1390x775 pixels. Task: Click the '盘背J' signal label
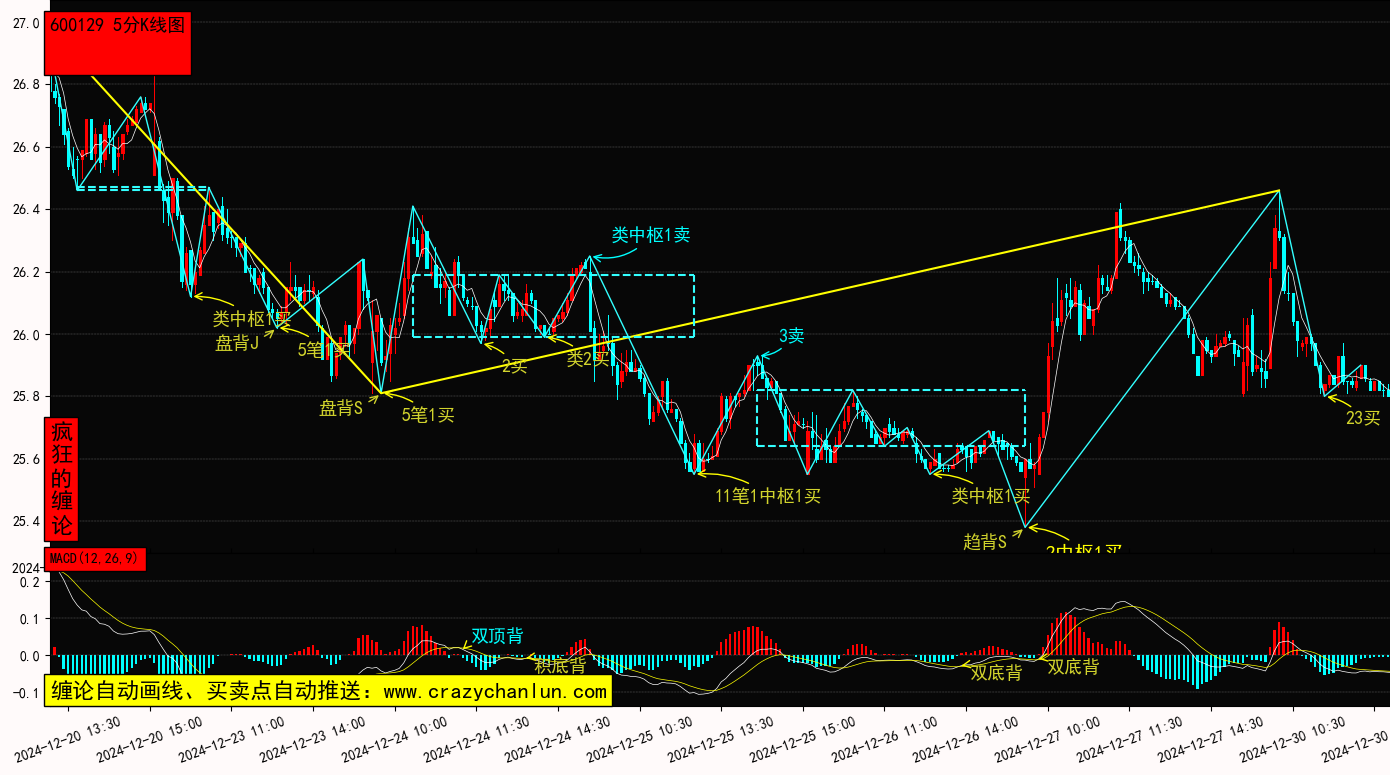(237, 343)
